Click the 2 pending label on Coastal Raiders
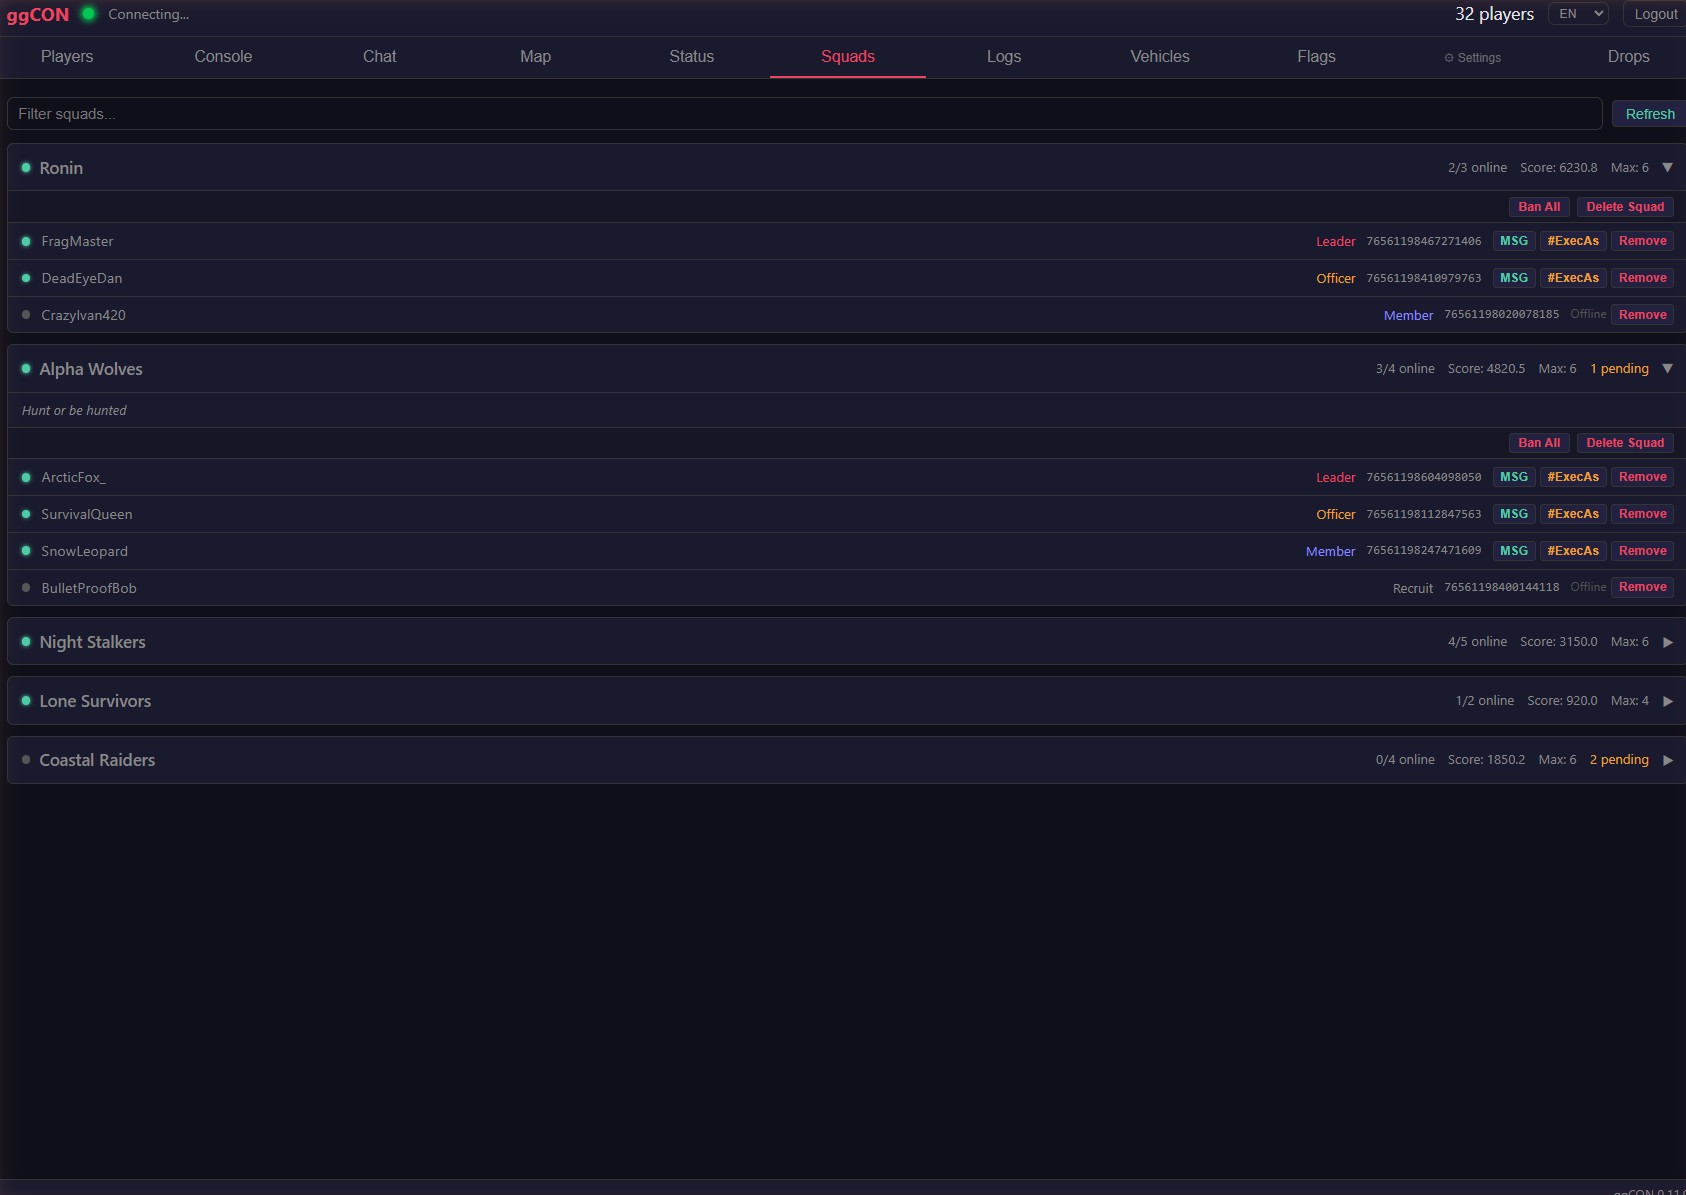This screenshot has height=1195, width=1686. point(1619,760)
